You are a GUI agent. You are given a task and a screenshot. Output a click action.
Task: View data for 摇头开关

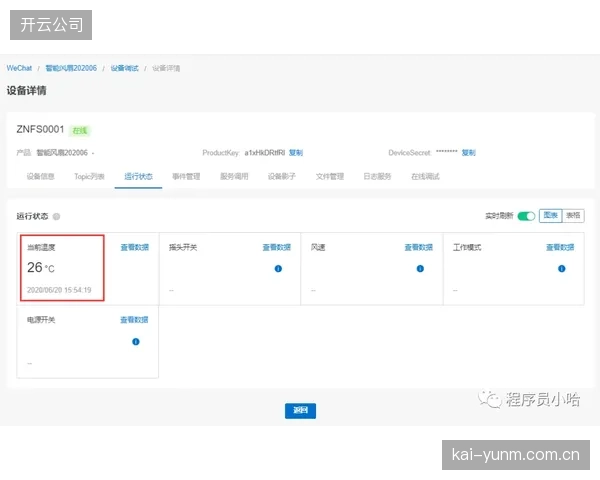[x=277, y=247]
